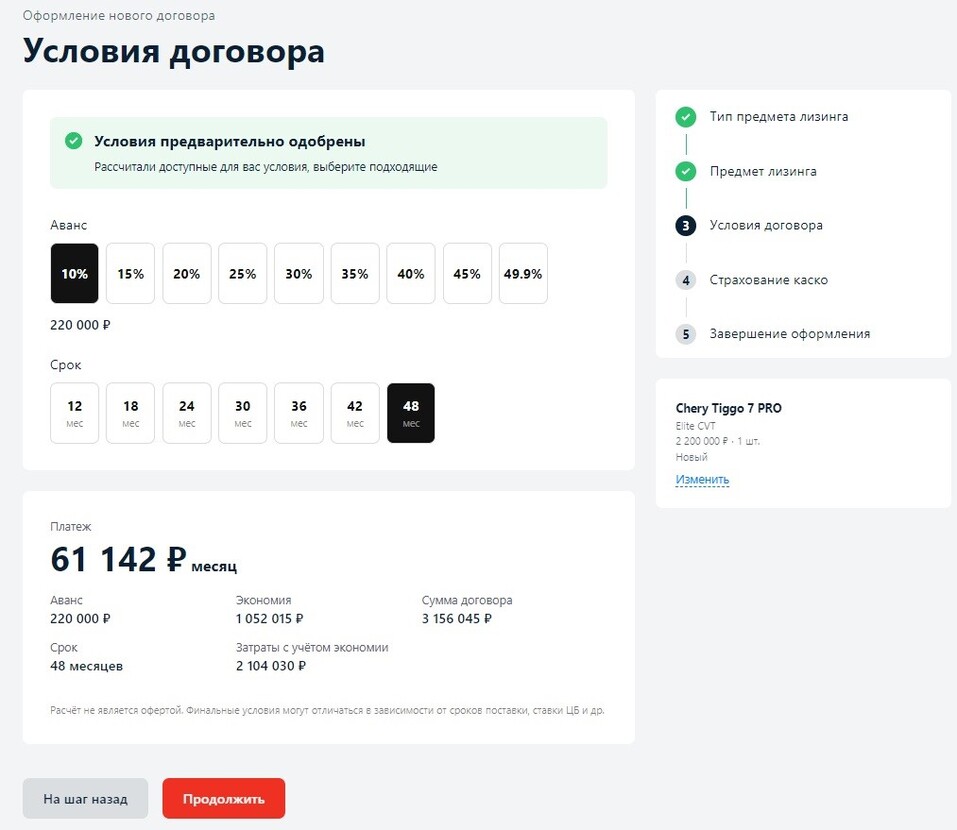Select the 42 month term option
This screenshot has height=830, width=957.
coord(355,413)
